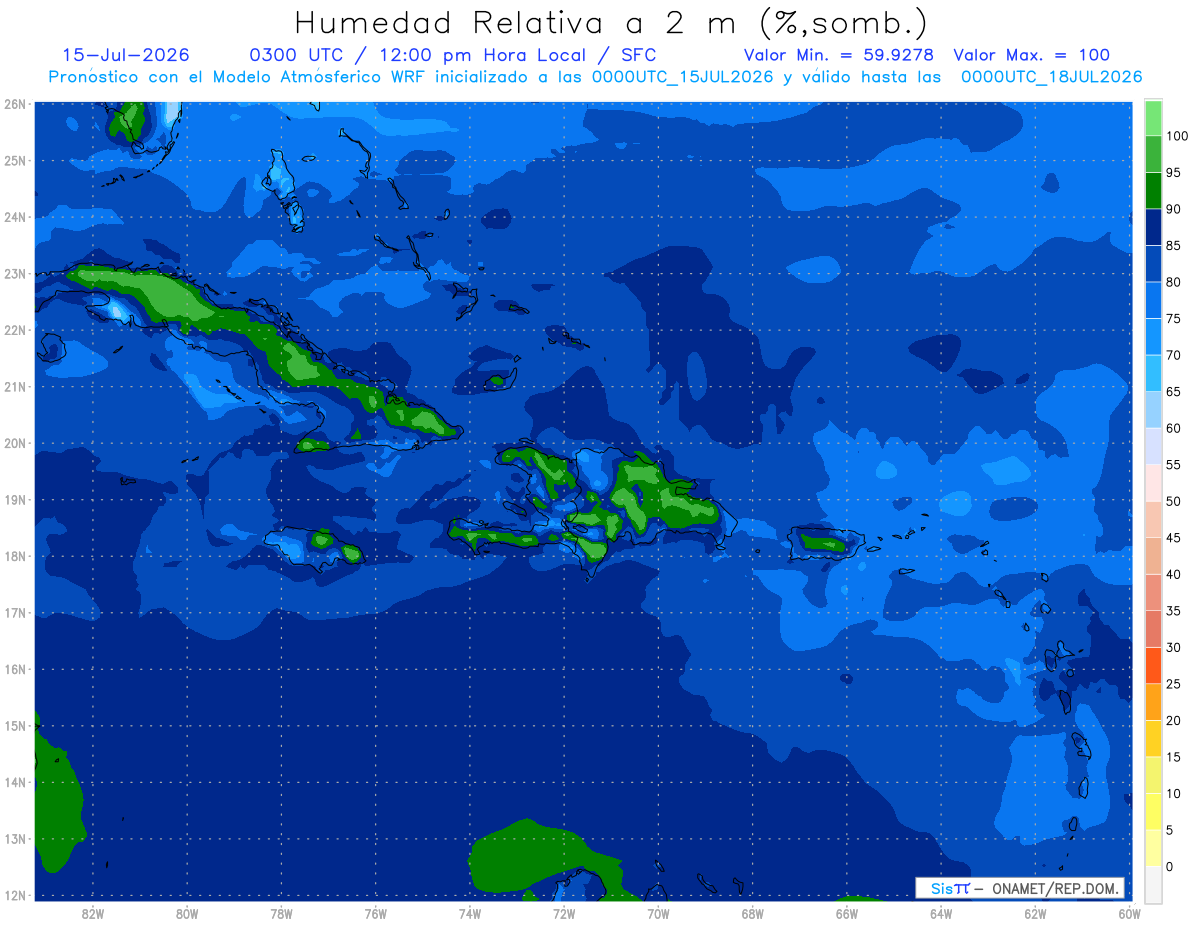Pick the dark navy 85–90 legend swatch

1153,227
